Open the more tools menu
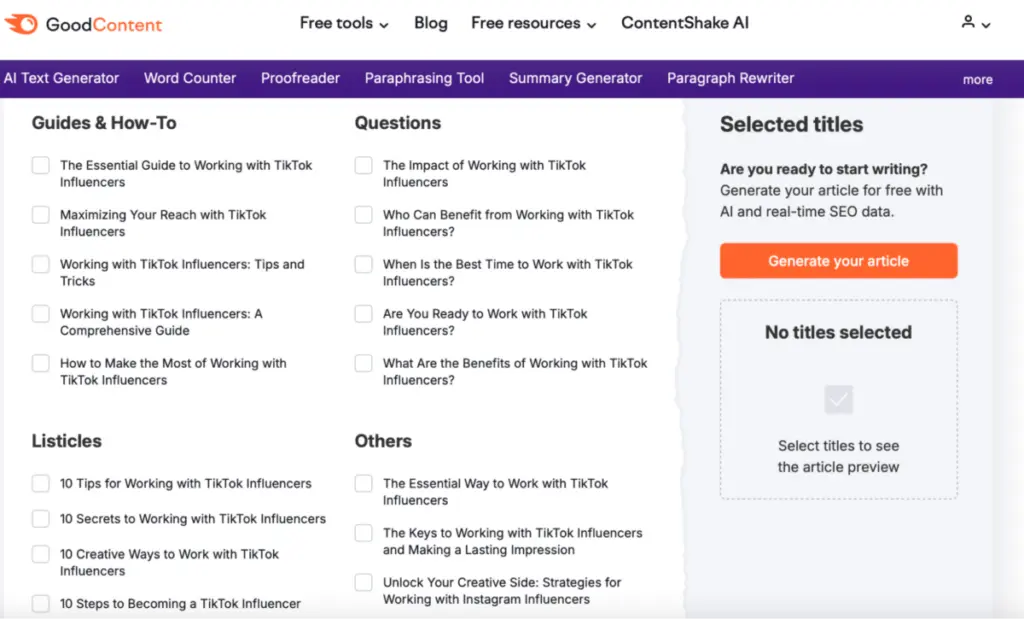Image resolution: width=1024 pixels, height=619 pixels. [977, 79]
